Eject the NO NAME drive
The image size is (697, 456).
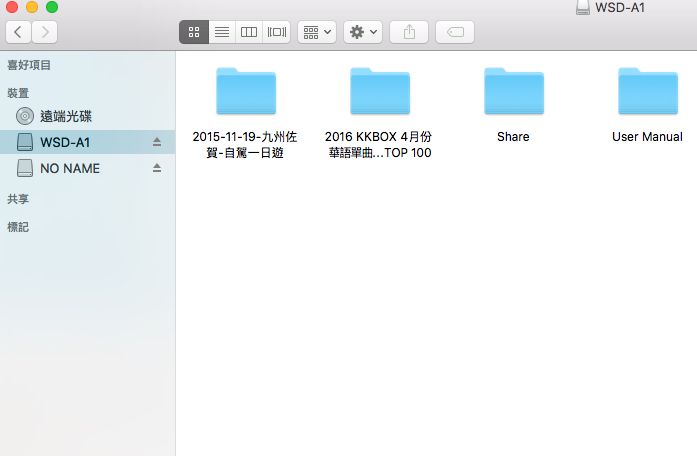(x=156, y=168)
